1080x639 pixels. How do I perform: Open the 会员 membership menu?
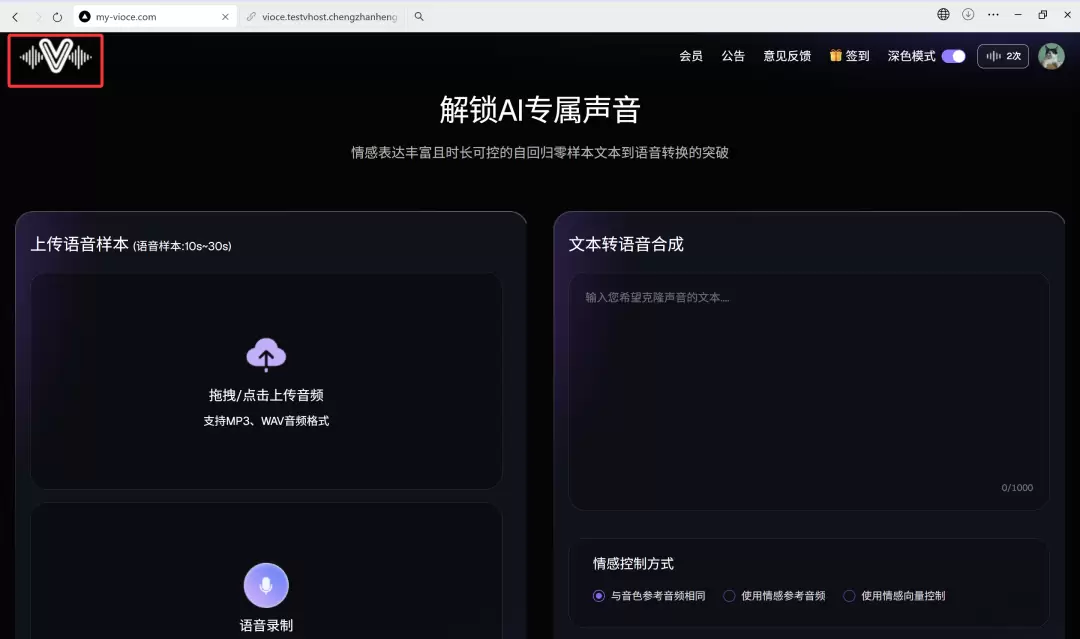tap(691, 56)
